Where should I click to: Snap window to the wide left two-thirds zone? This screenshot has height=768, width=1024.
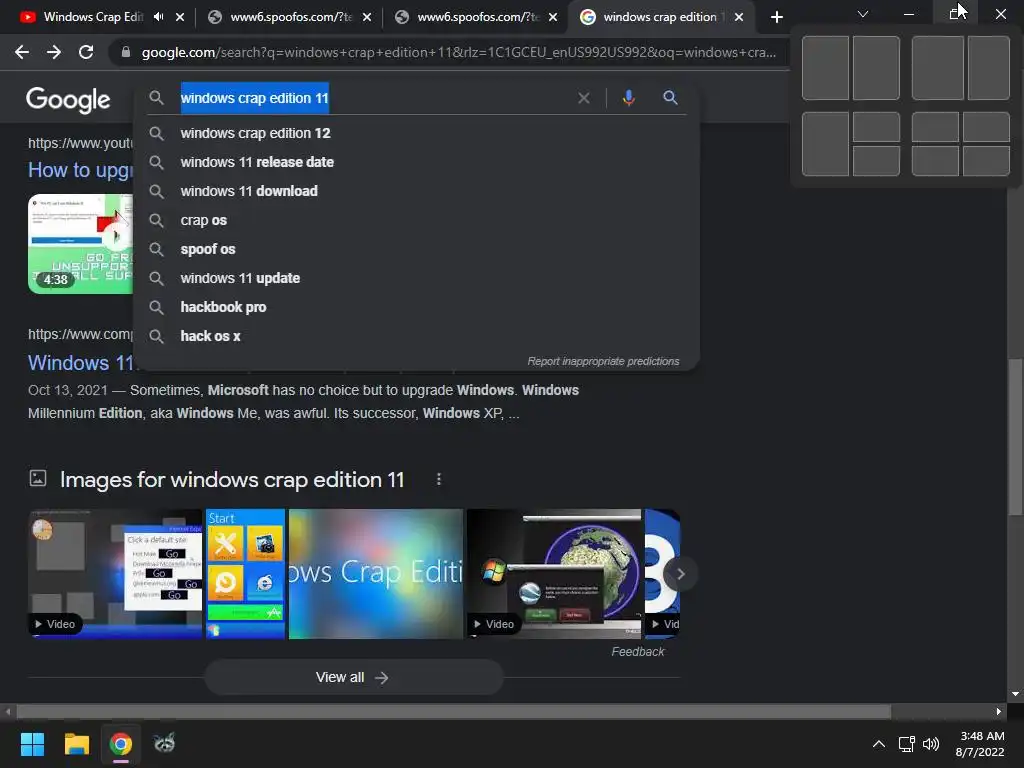click(x=937, y=68)
